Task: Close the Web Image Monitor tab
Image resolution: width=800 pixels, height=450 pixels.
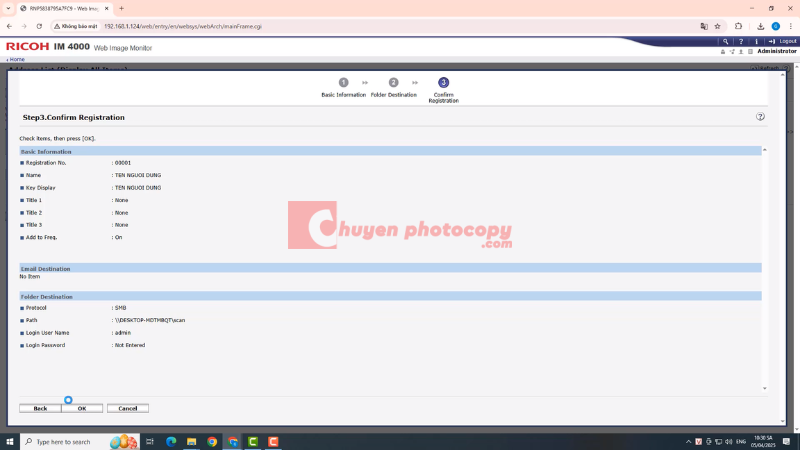Action: (107, 9)
